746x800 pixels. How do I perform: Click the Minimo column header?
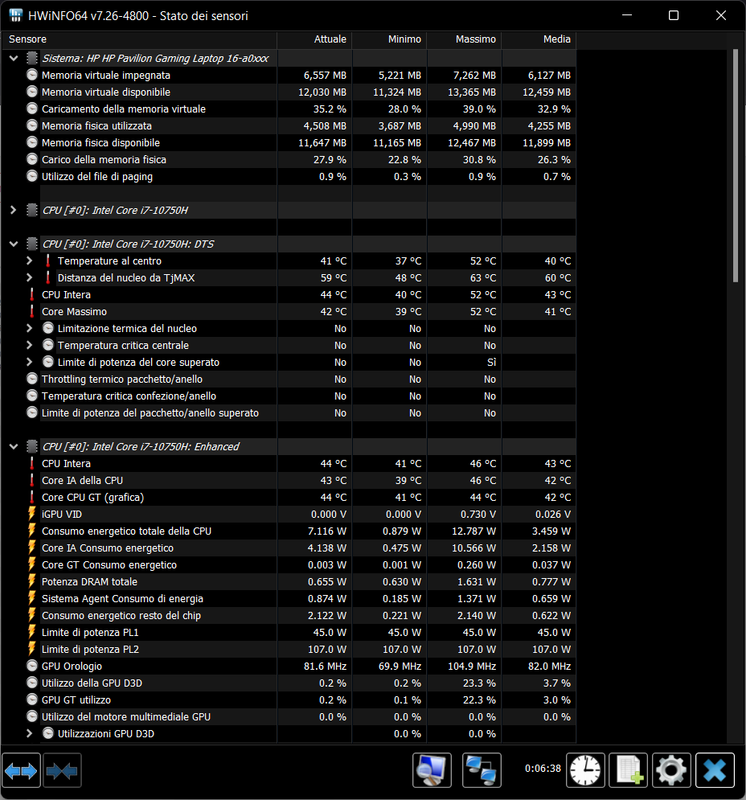(389, 39)
